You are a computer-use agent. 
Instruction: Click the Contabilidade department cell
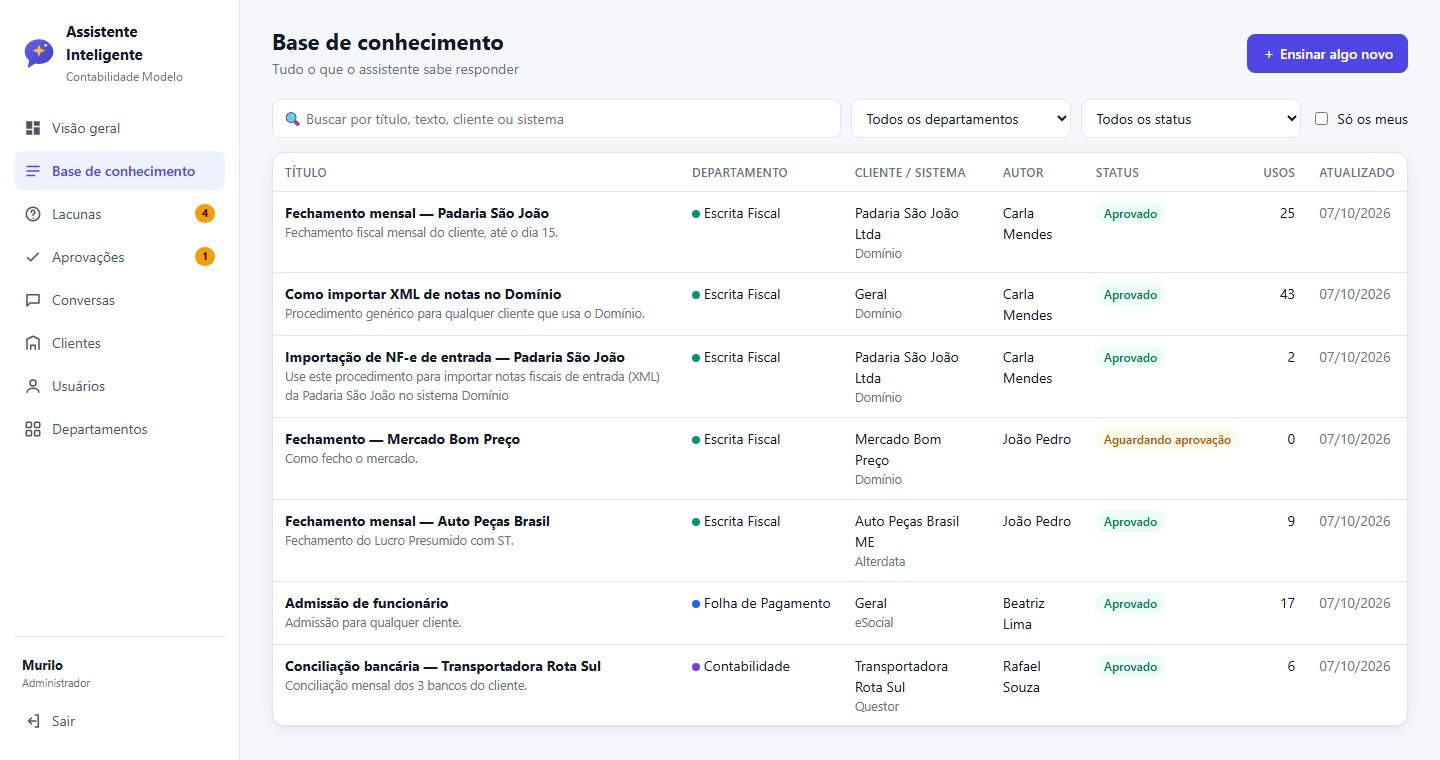tap(741, 666)
